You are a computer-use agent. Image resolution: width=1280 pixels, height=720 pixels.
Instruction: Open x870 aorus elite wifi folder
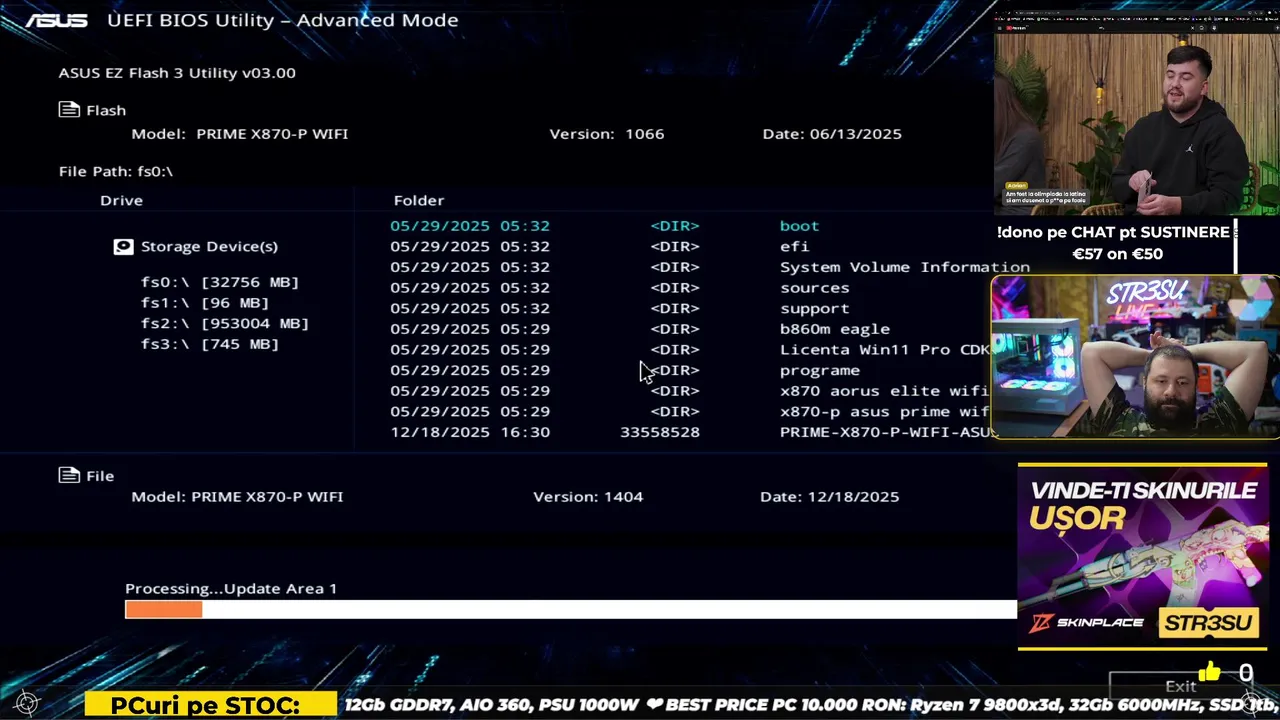pyautogui.click(x=884, y=390)
